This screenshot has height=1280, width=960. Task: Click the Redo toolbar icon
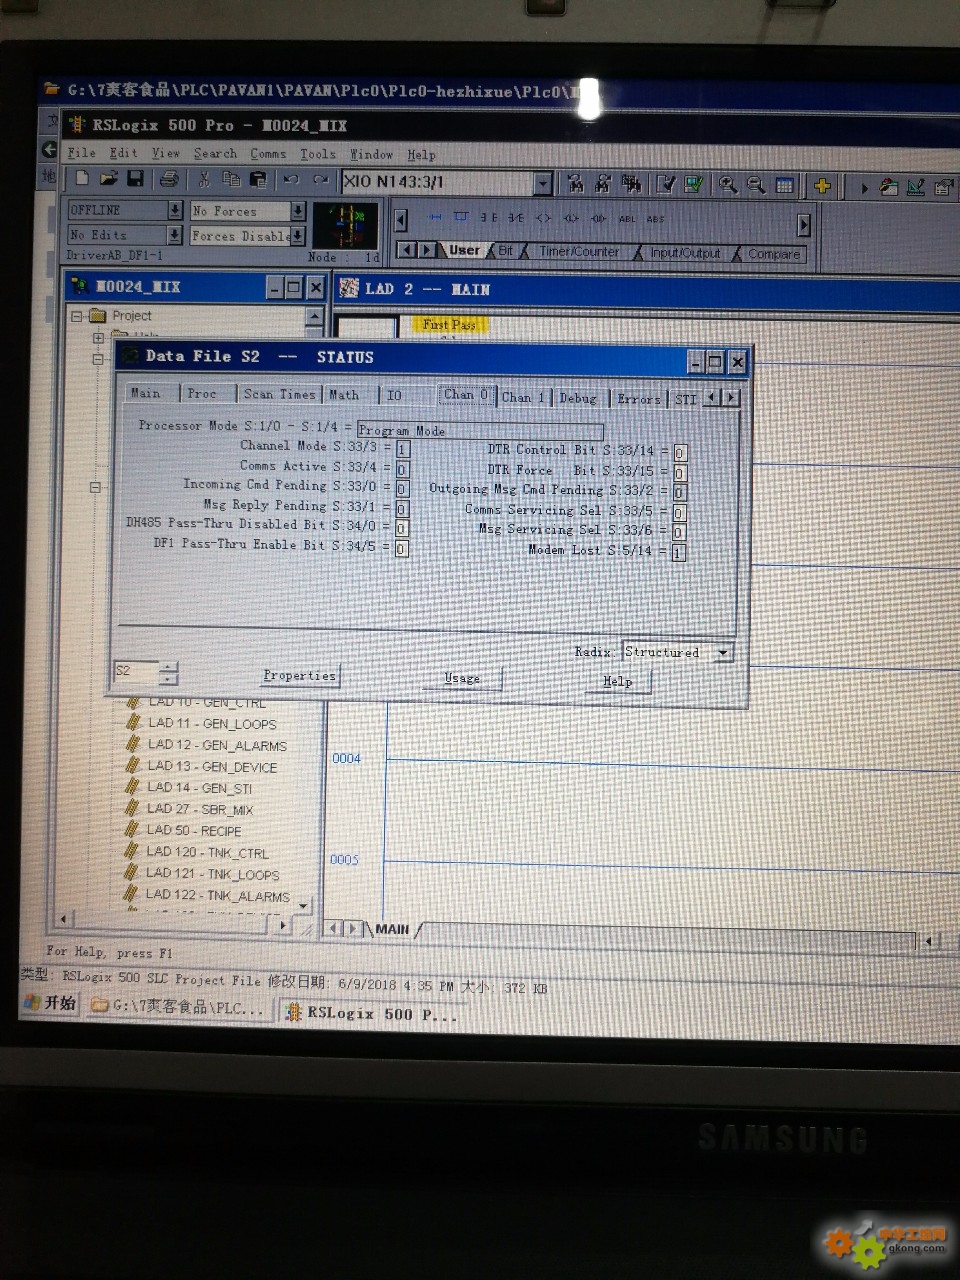[320, 180]
